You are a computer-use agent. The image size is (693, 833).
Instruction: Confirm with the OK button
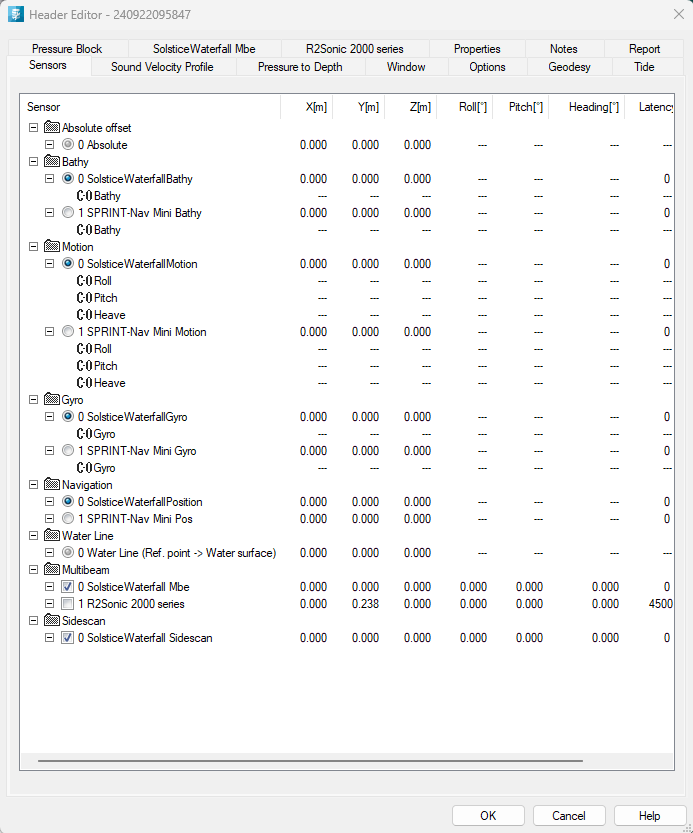[488, 815]
